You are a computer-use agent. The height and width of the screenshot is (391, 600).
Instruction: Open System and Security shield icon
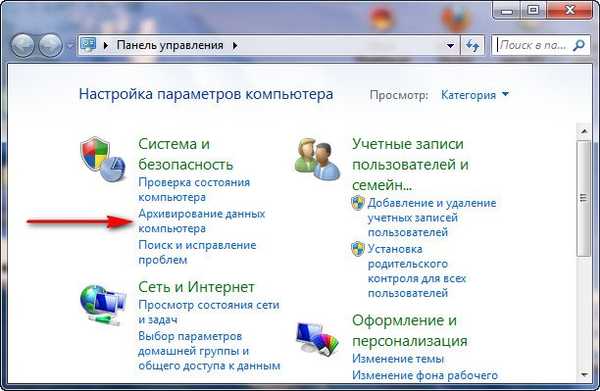click(x=103, y=160)
